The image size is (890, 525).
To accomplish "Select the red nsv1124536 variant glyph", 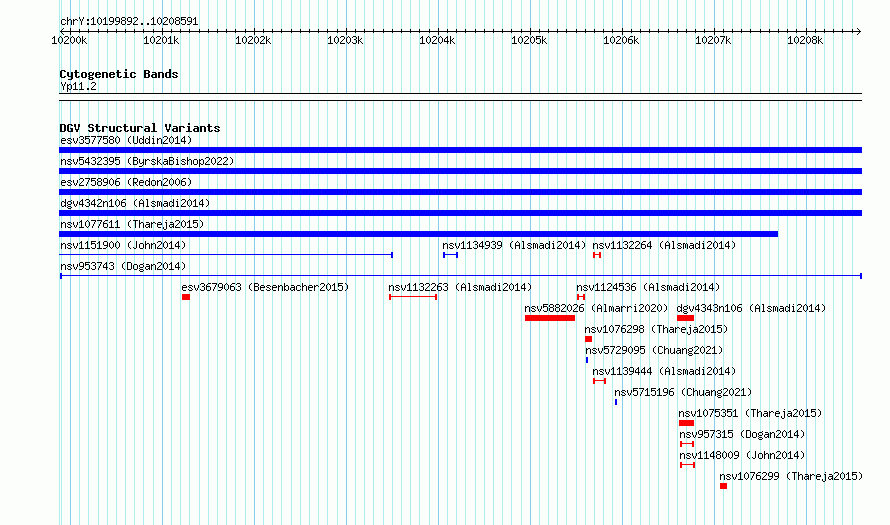I will pyautogui.click(x=581, y=297).
